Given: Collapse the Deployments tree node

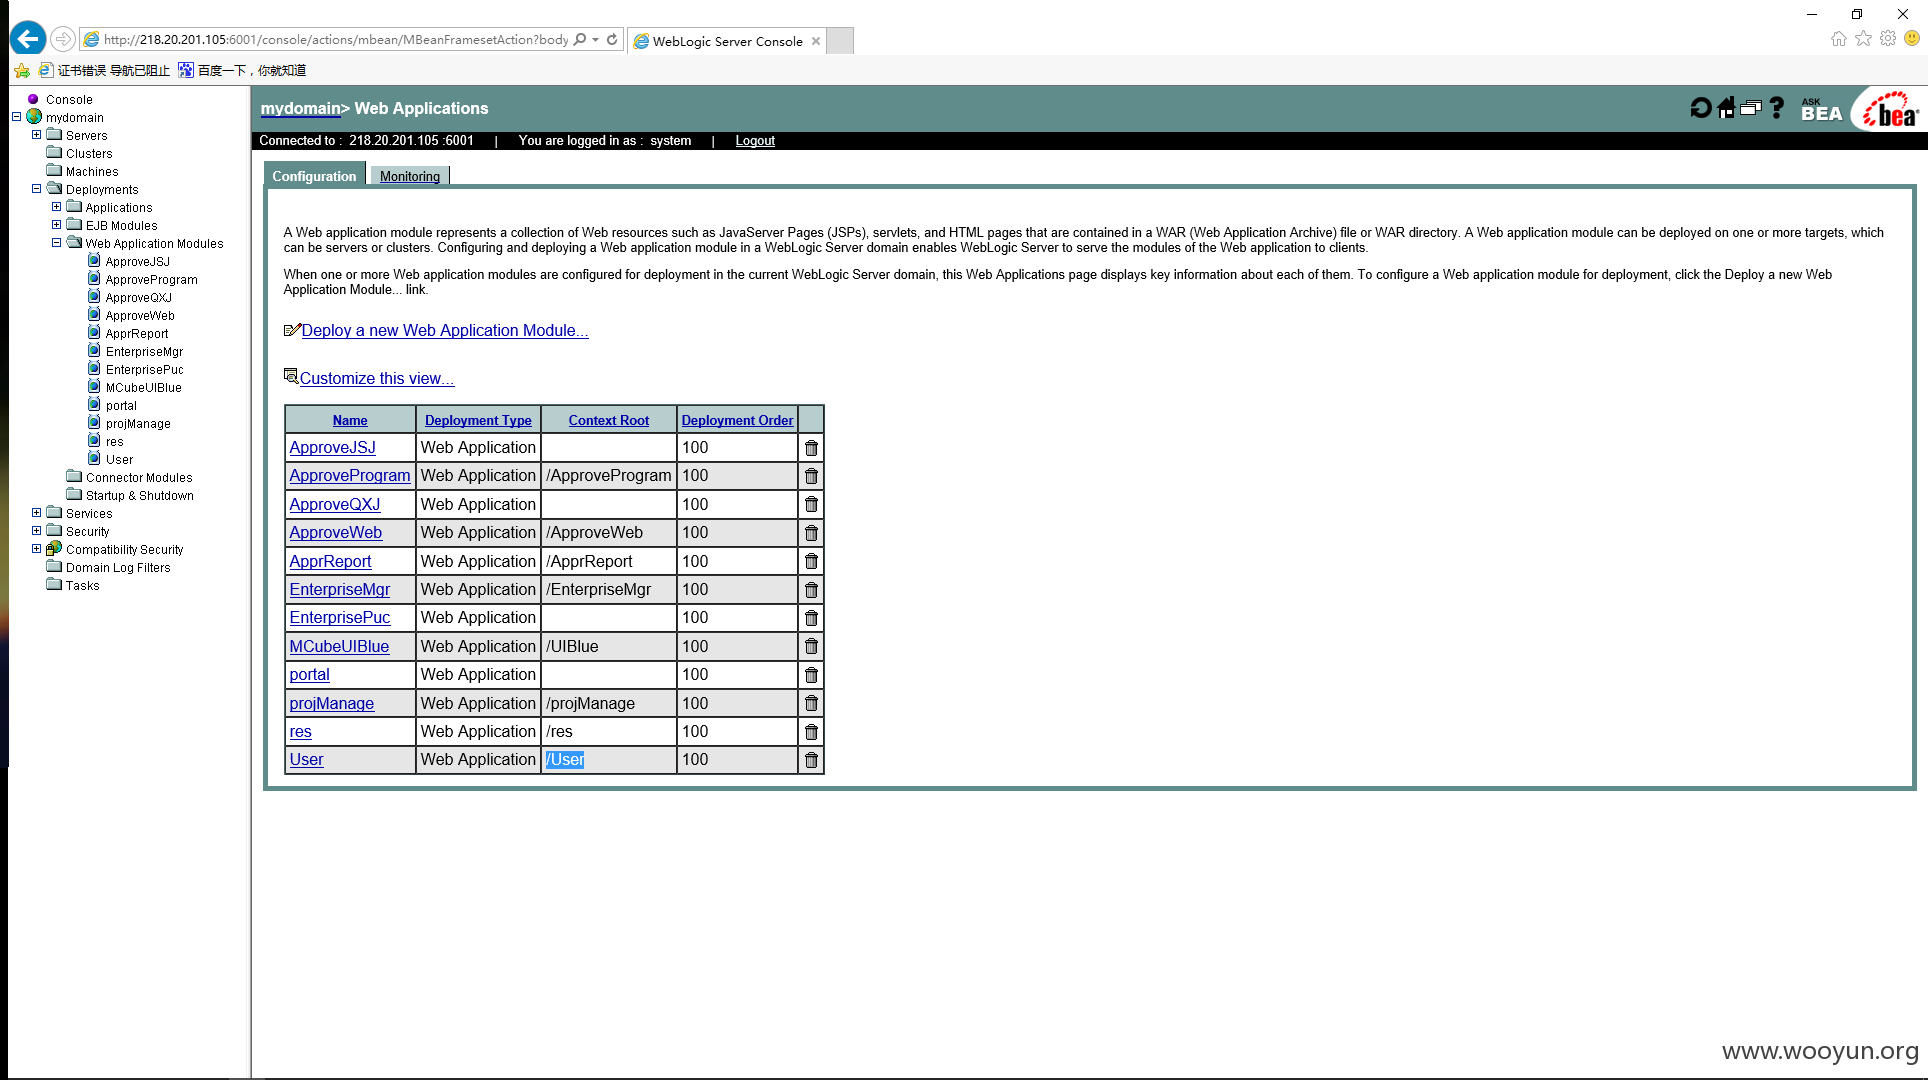Looking at the screenshot, I should point(37,189).
